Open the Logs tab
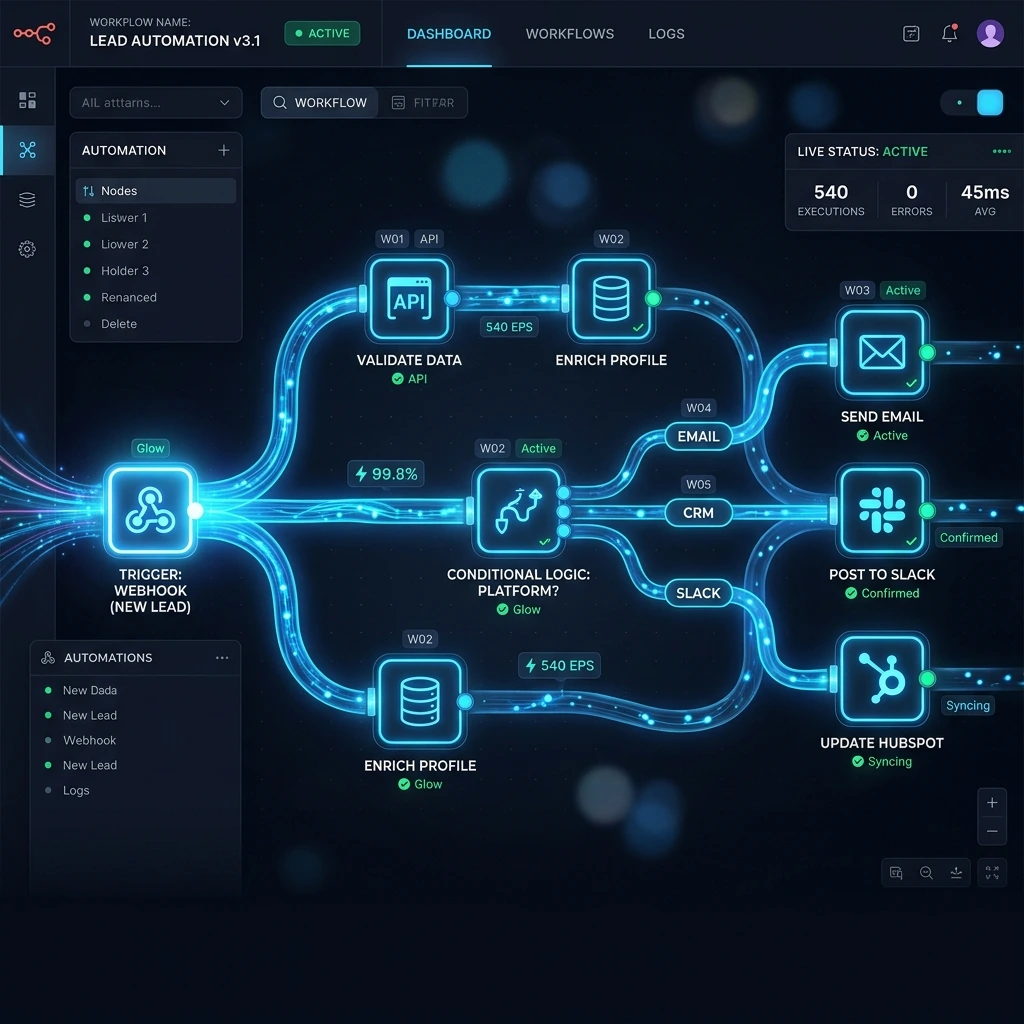The image size is (1024, 1024). coord(666,34)
